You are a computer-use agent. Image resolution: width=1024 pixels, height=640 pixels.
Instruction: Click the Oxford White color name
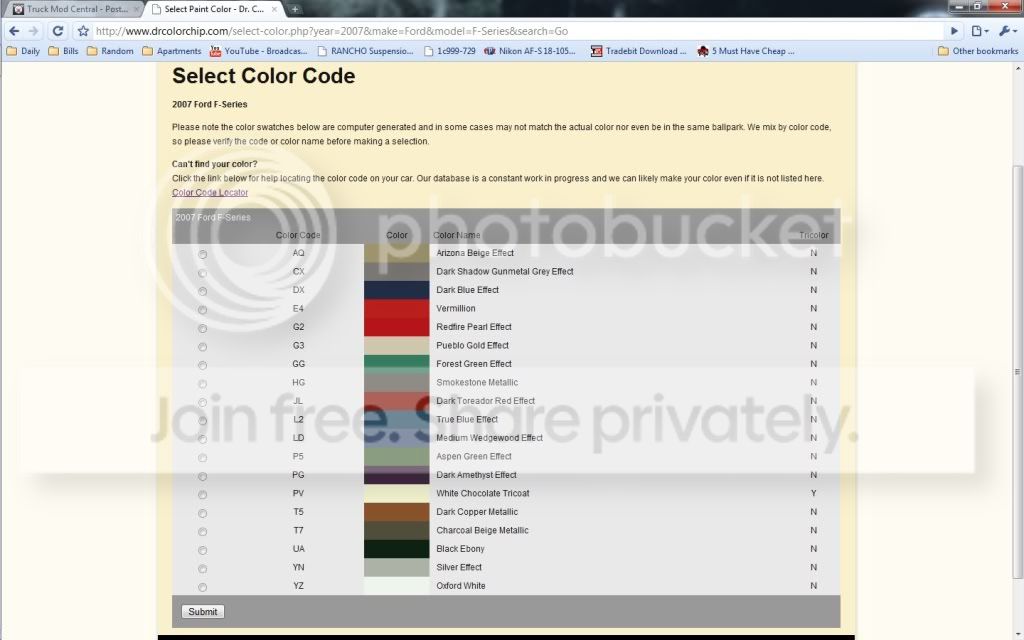pos(460,586)
